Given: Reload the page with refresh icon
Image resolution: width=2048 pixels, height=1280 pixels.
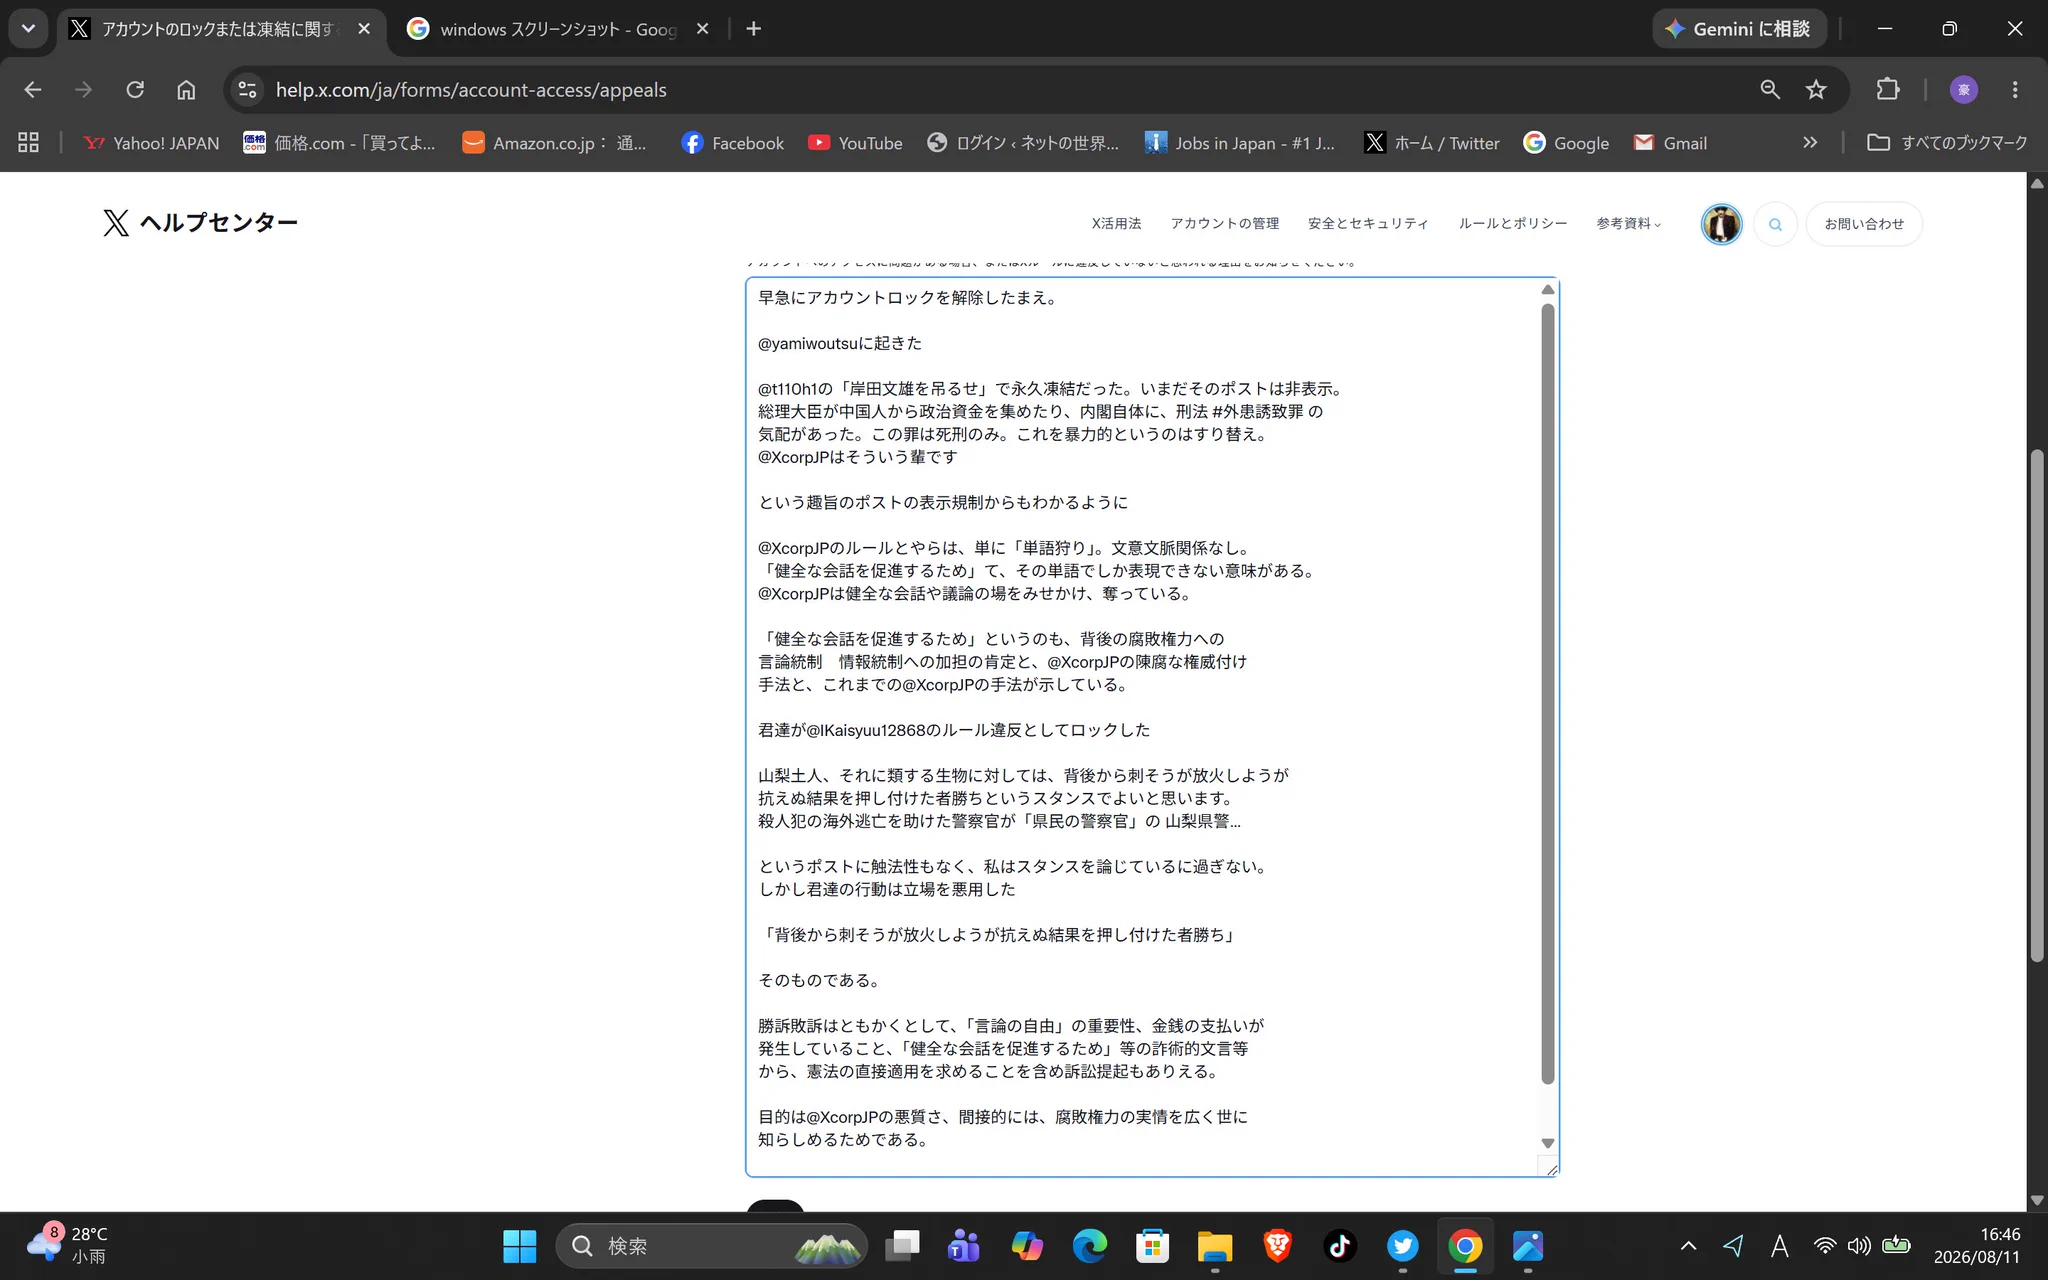Looking at the screenshot, I should 135,90.
